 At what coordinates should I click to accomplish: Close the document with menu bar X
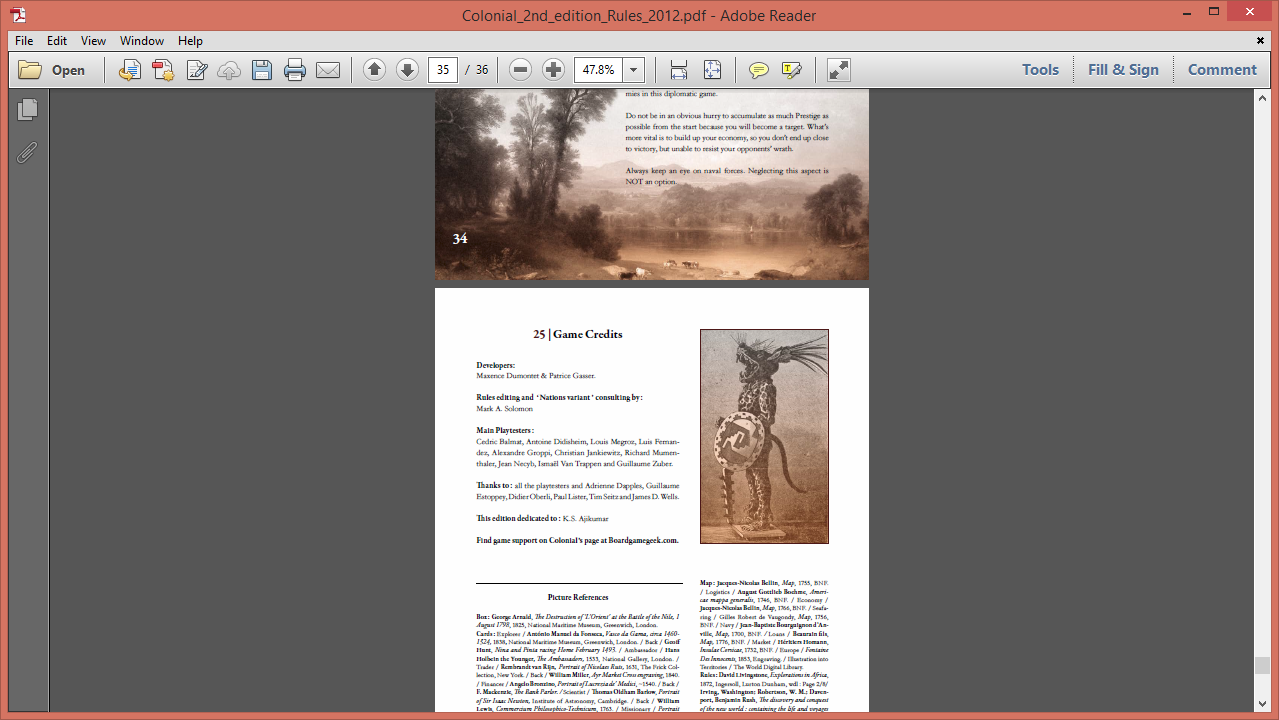[1260, 41]
